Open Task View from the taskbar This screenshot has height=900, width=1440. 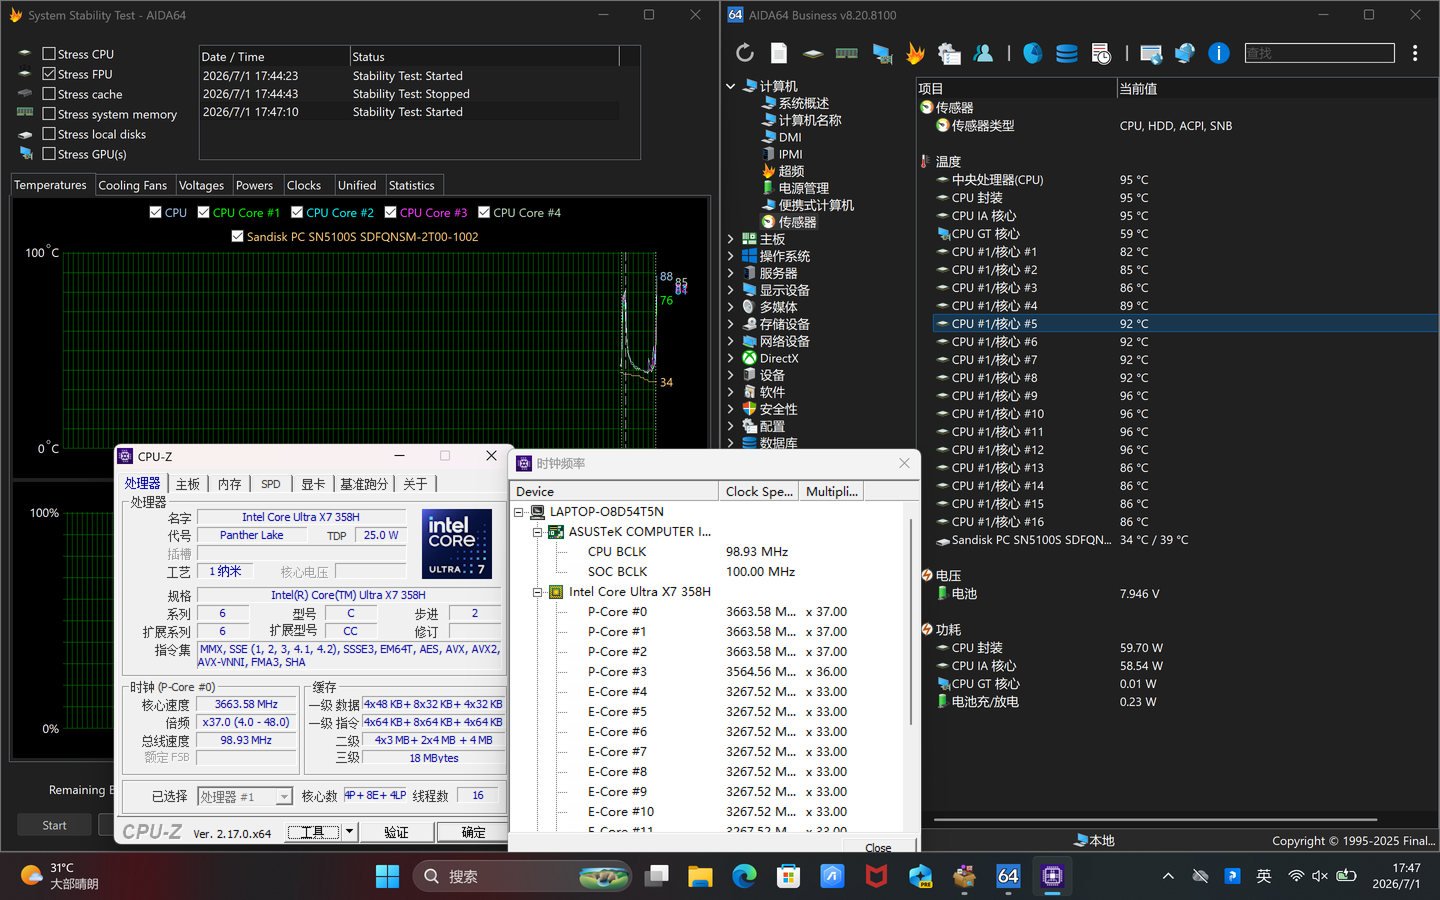(656, 876)
